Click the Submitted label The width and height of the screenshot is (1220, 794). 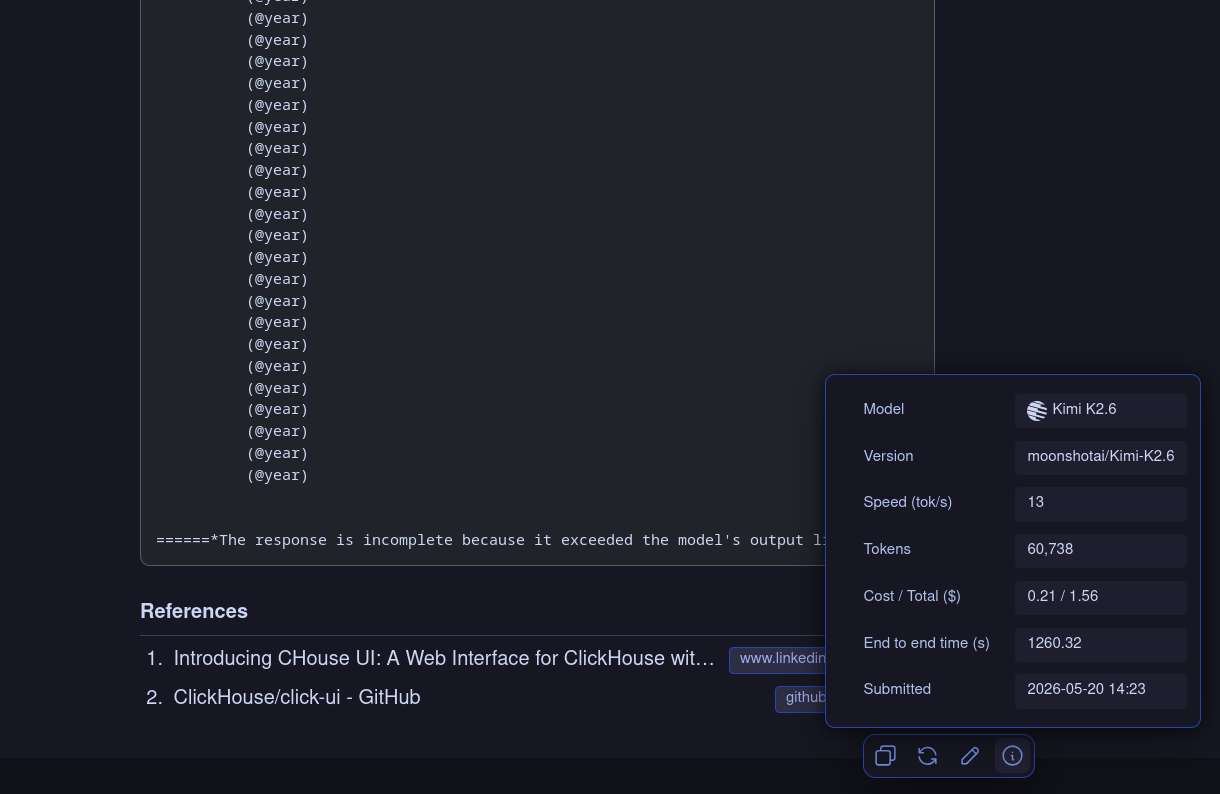(897, 690)
